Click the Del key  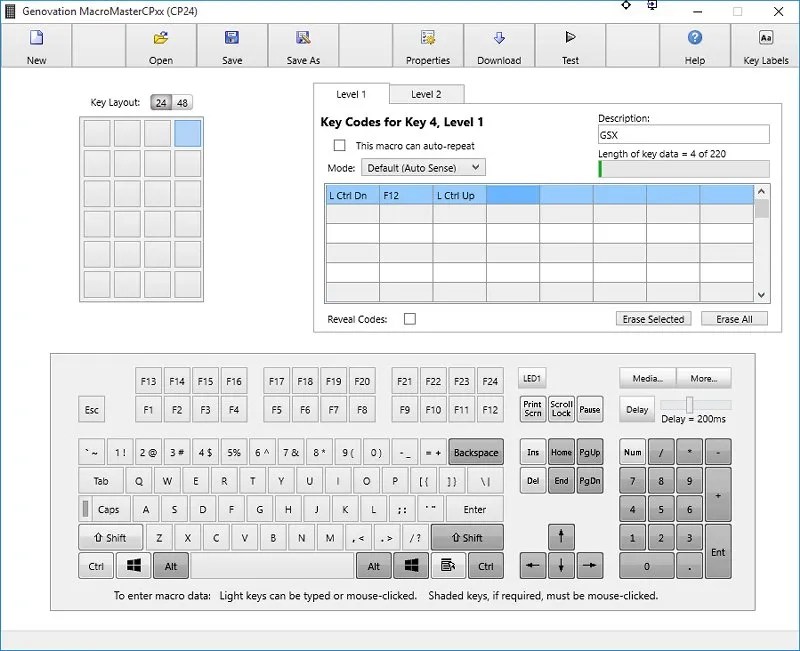point(533,481)
